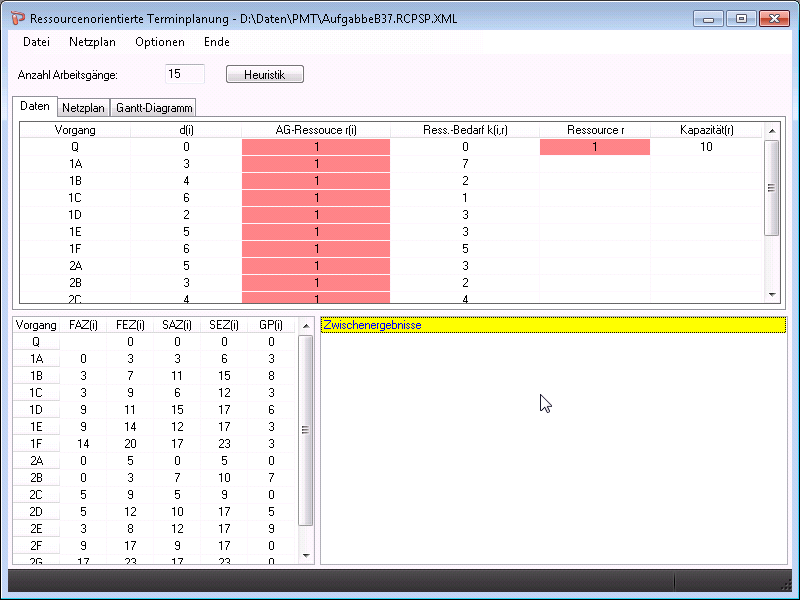Maximize the Ressourcenorientierte Terminplanung window
Viewport: 800px width, 600px height.
[741, 18]
